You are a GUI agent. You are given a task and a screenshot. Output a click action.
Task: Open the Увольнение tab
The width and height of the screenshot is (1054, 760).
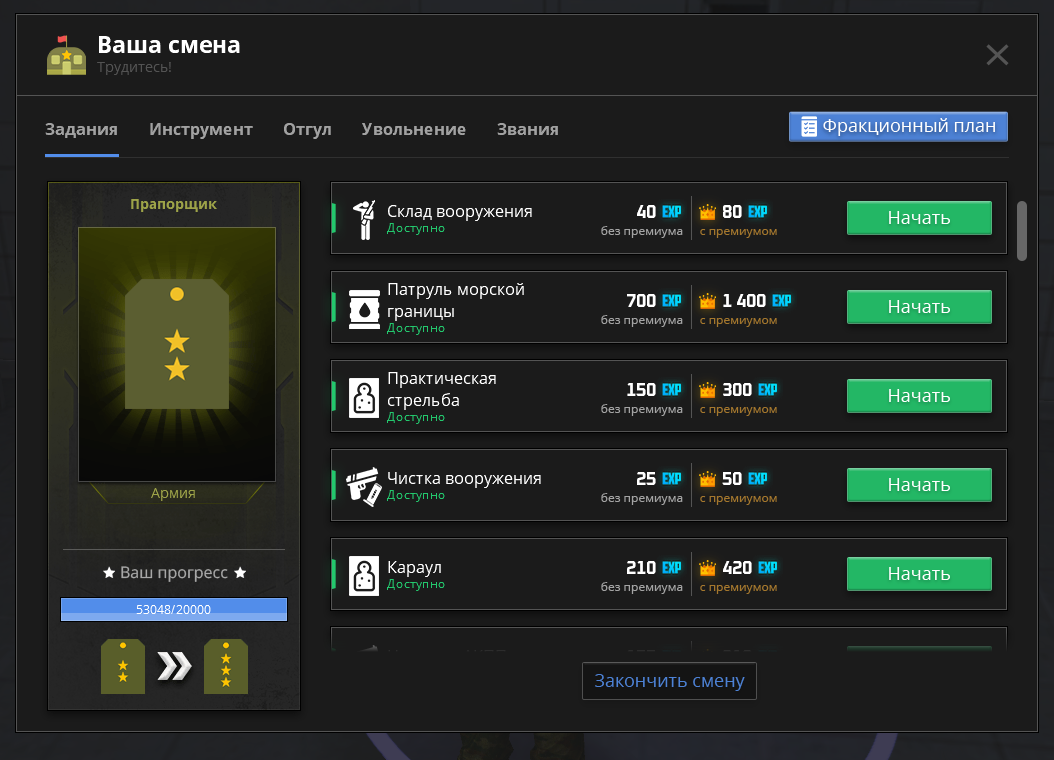(413, 129)
